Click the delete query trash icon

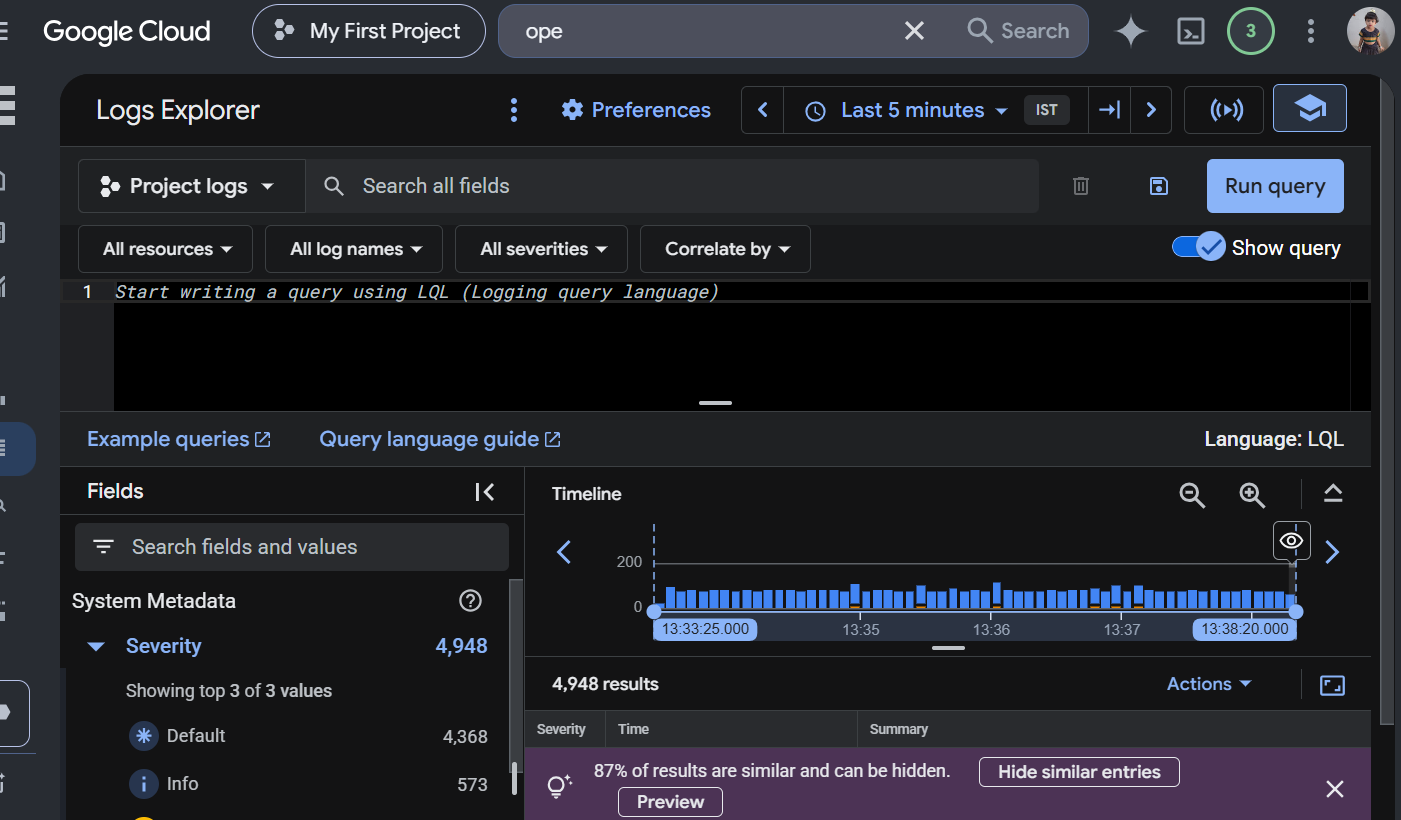pos(1081,186)
